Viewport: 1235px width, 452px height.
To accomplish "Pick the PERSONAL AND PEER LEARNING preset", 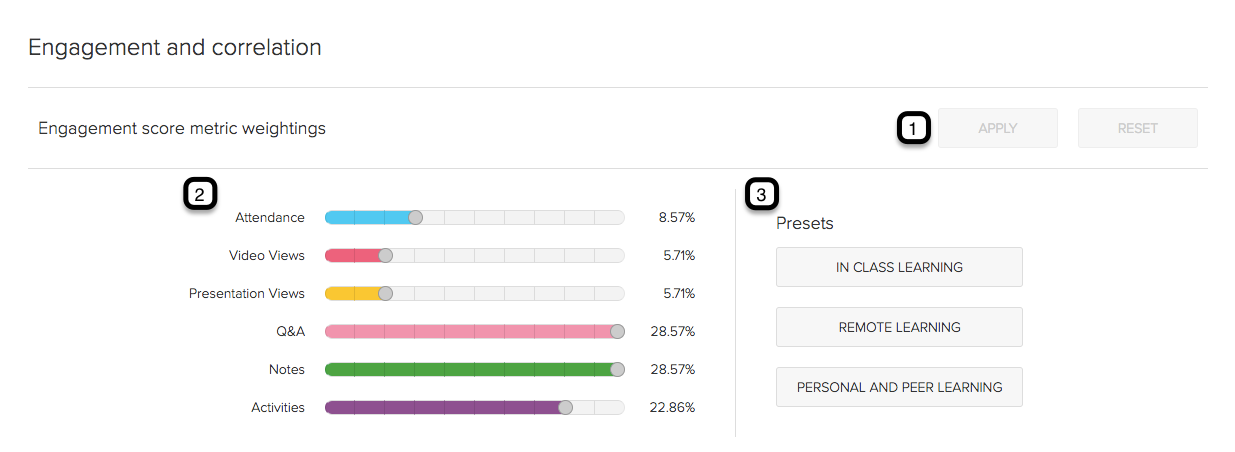I will [x=899, y=387].
